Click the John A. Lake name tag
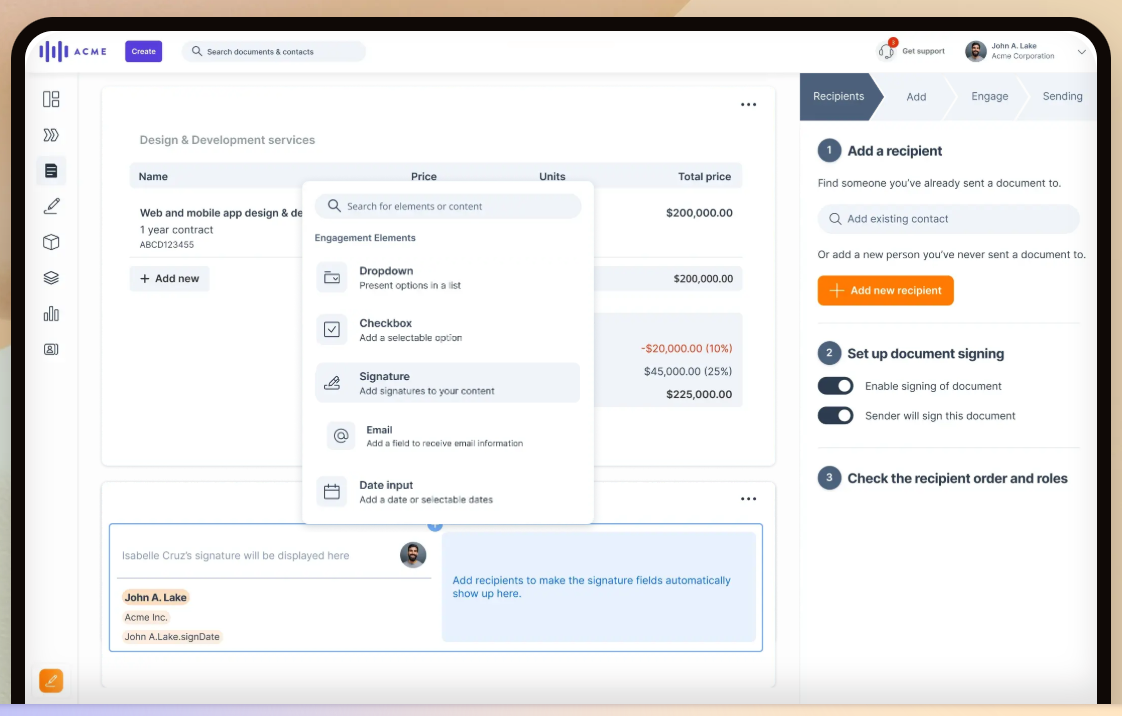Image resolution: width=1122 pixels, height=716 pixels. 155,597
